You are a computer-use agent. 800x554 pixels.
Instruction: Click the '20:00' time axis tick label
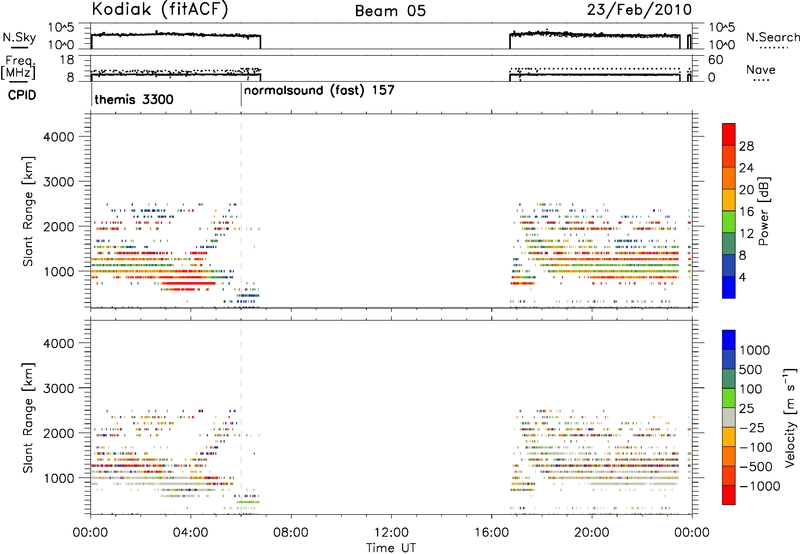(x=591, y=533)
